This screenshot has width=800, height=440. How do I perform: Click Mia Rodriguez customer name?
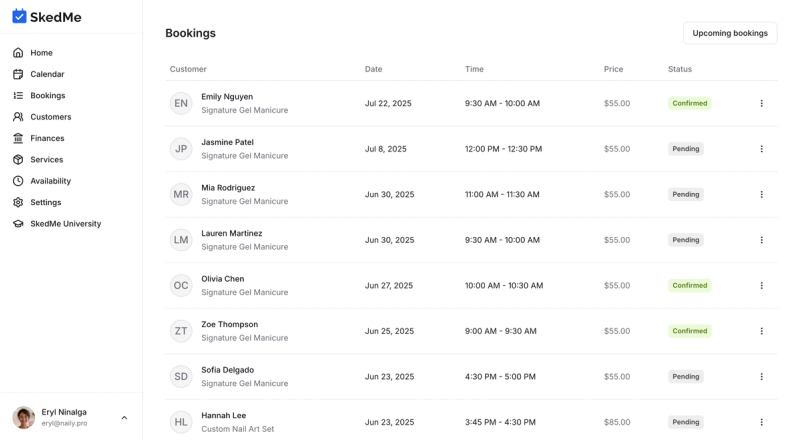(x=228, y=188)
